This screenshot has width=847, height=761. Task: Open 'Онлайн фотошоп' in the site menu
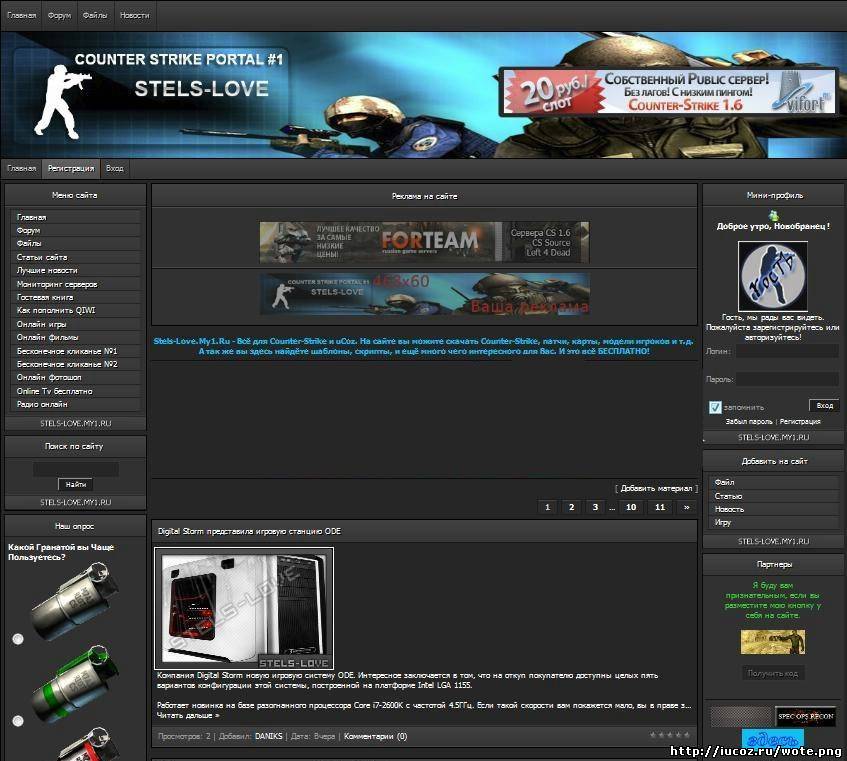click(76, 378)
